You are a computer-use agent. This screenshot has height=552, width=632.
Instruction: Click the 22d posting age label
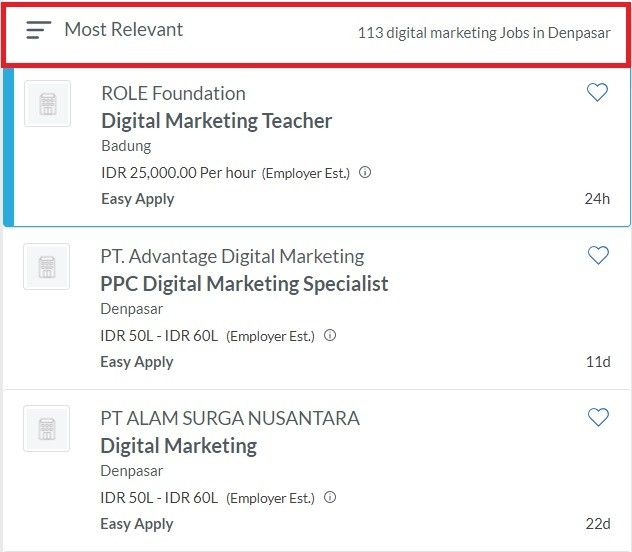[x=598, y=523]
